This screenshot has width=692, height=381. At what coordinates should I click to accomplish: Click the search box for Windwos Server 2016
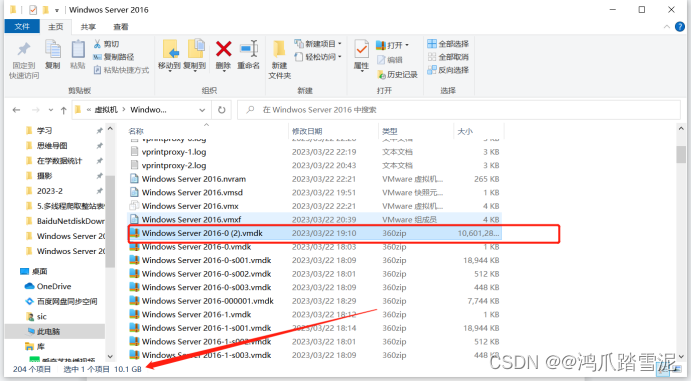click(x=459, y=110)
